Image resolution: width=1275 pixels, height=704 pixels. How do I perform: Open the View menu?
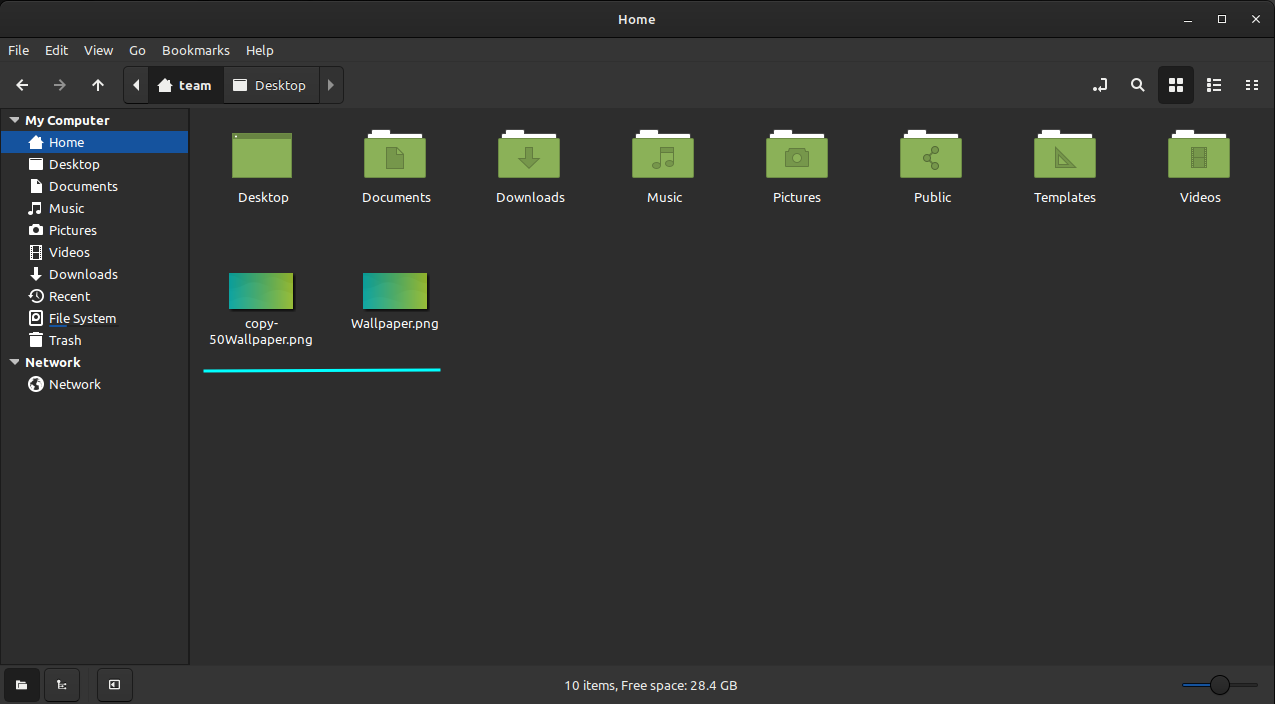(x=98, y=50)
